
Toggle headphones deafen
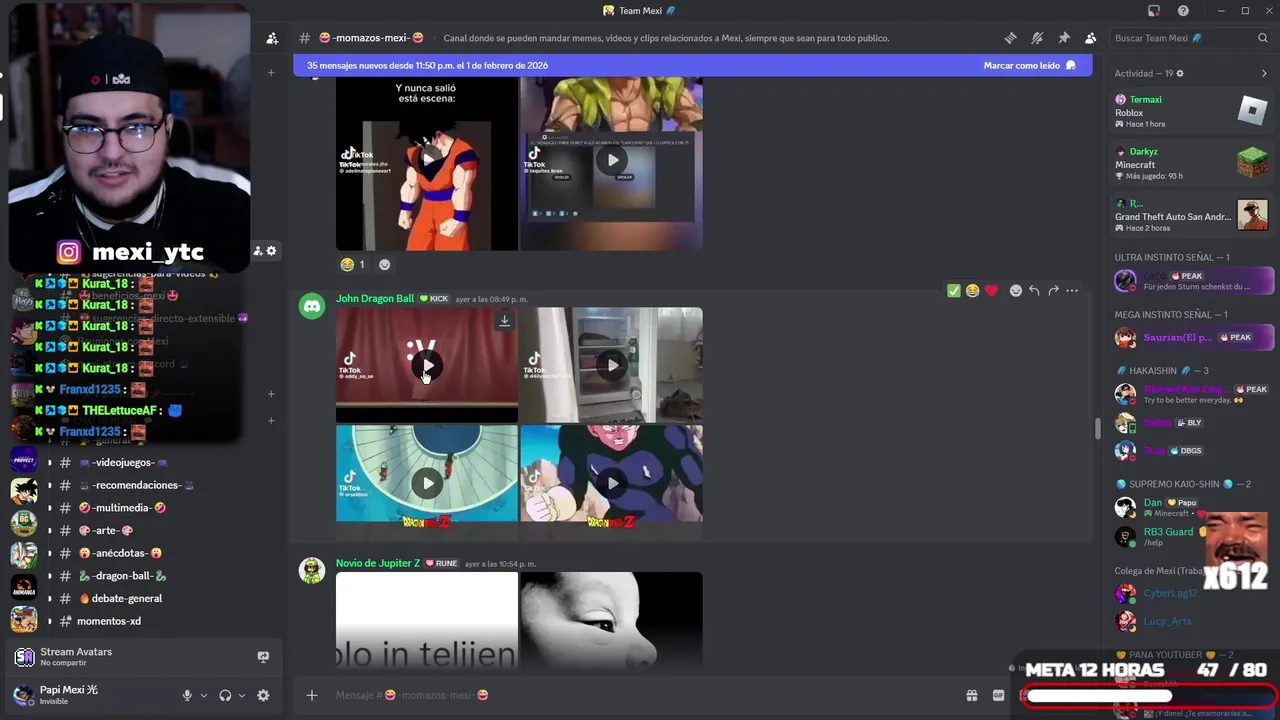coord(225,695)
